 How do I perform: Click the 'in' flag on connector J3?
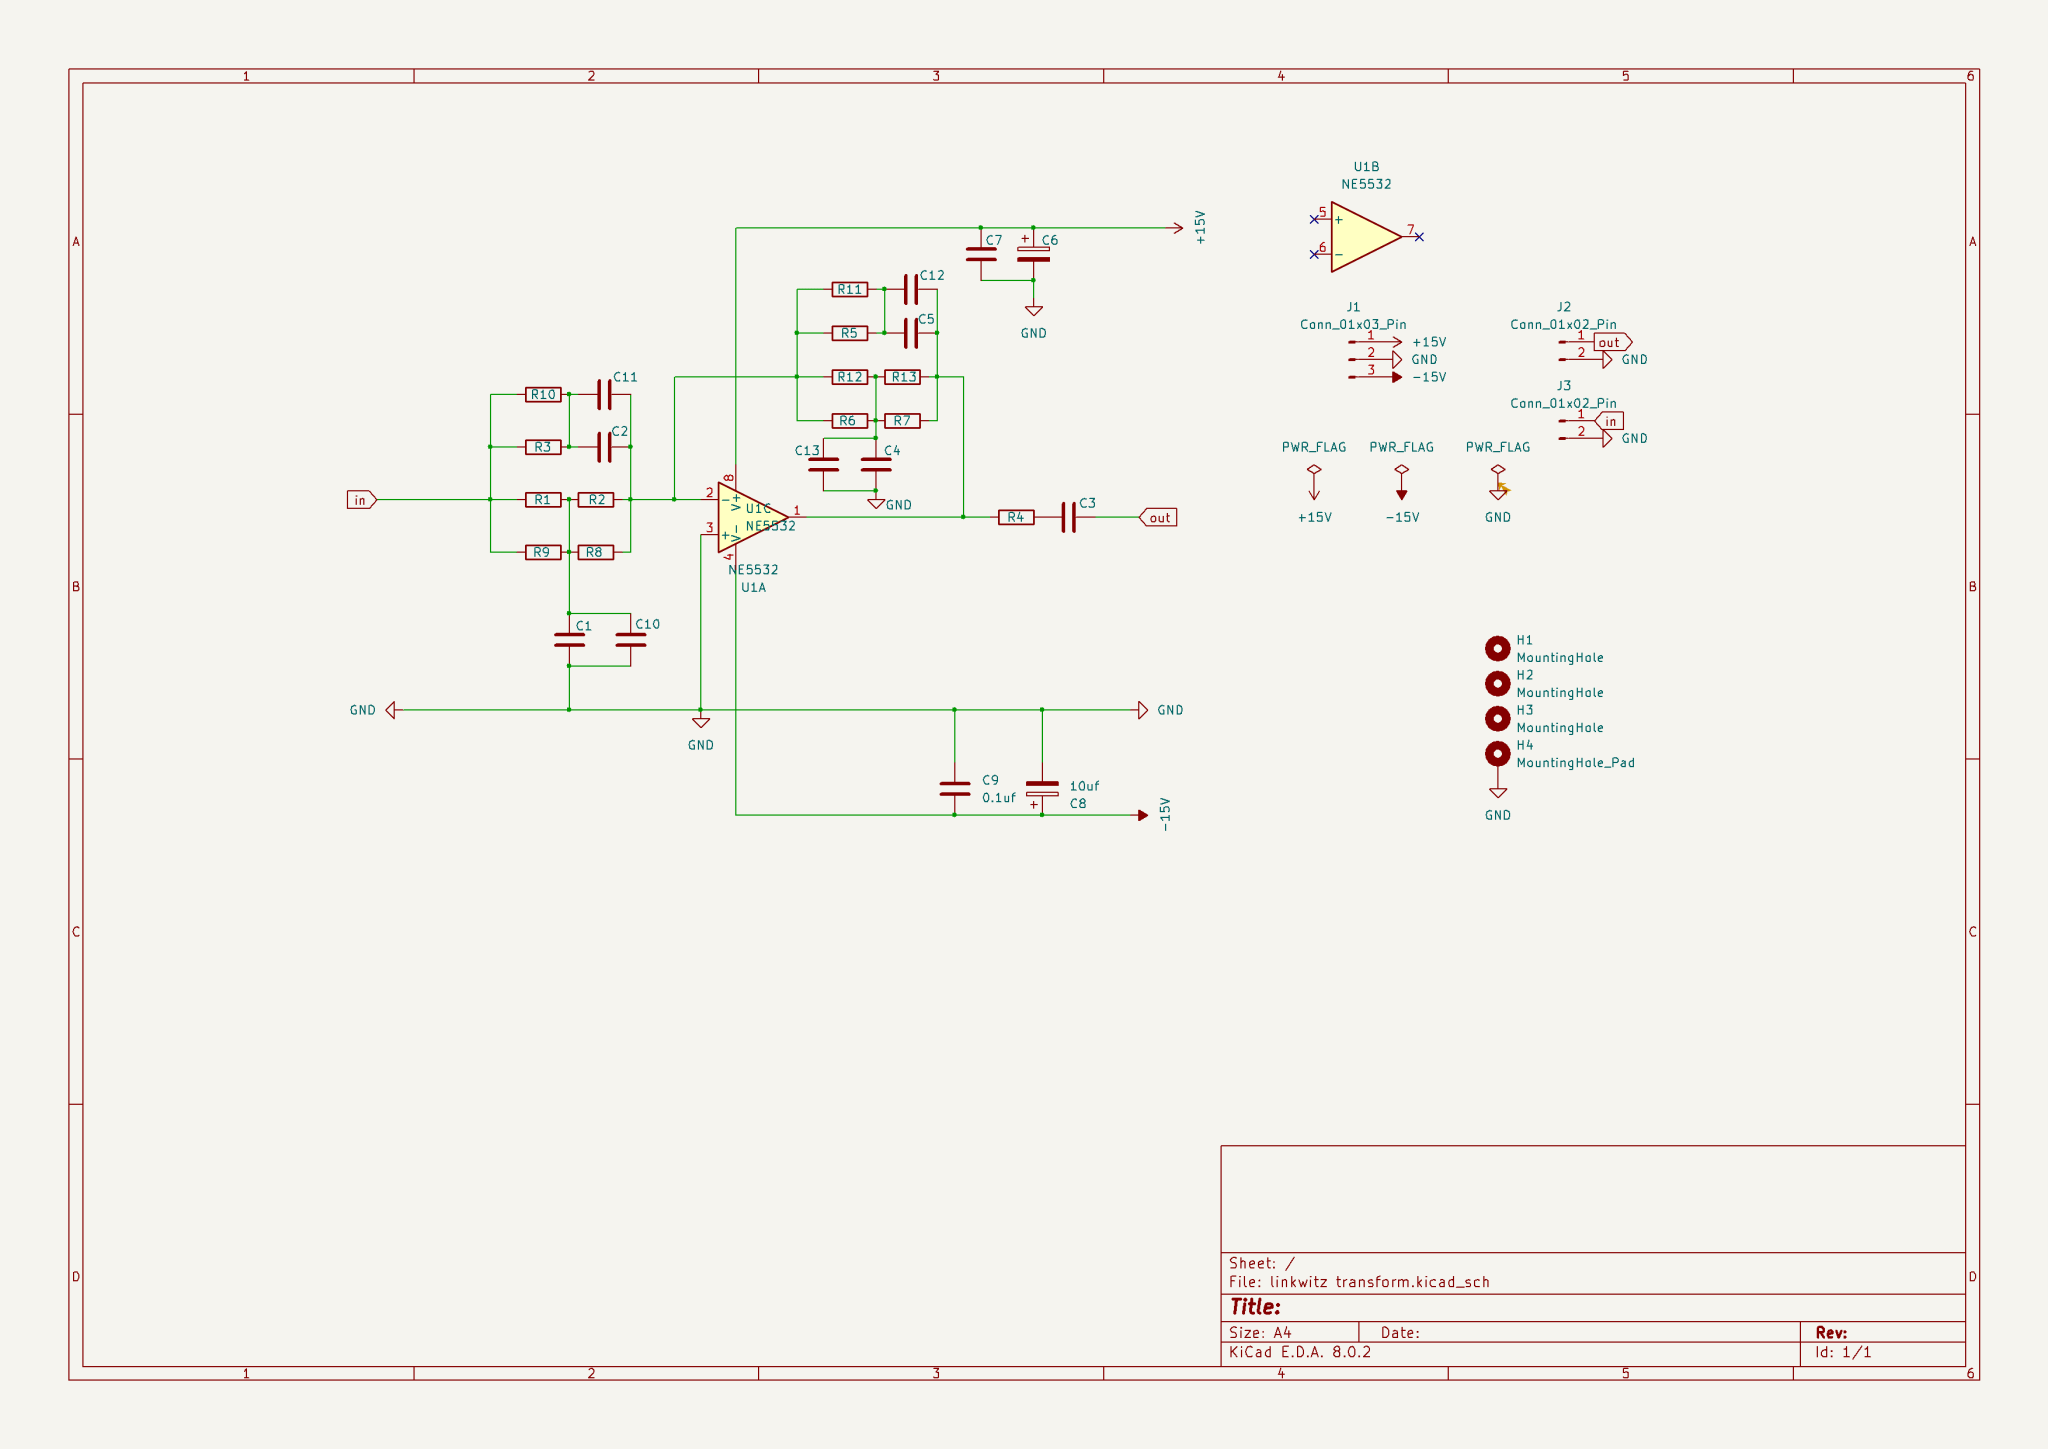point(1609,421)
